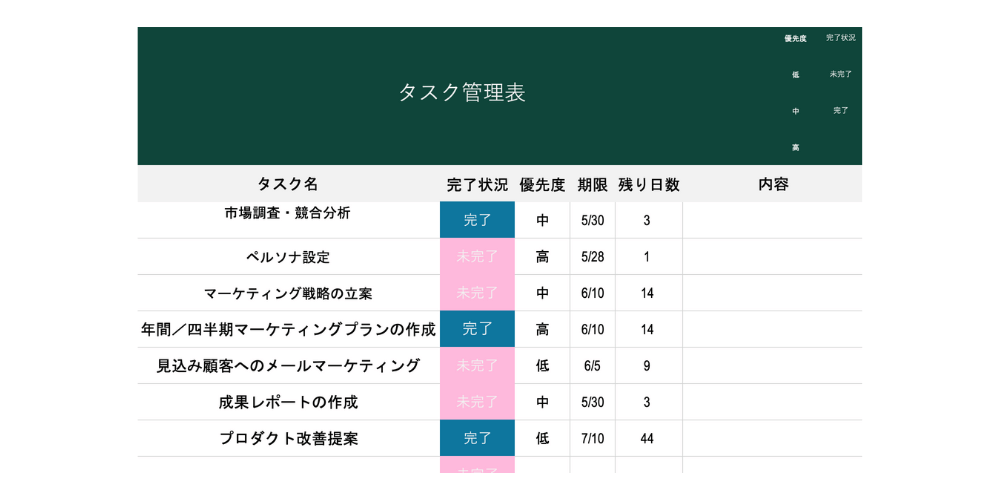Select the タスク名 column header
This screenshot has width=1000, height=500.
click(x=288, y=184)
